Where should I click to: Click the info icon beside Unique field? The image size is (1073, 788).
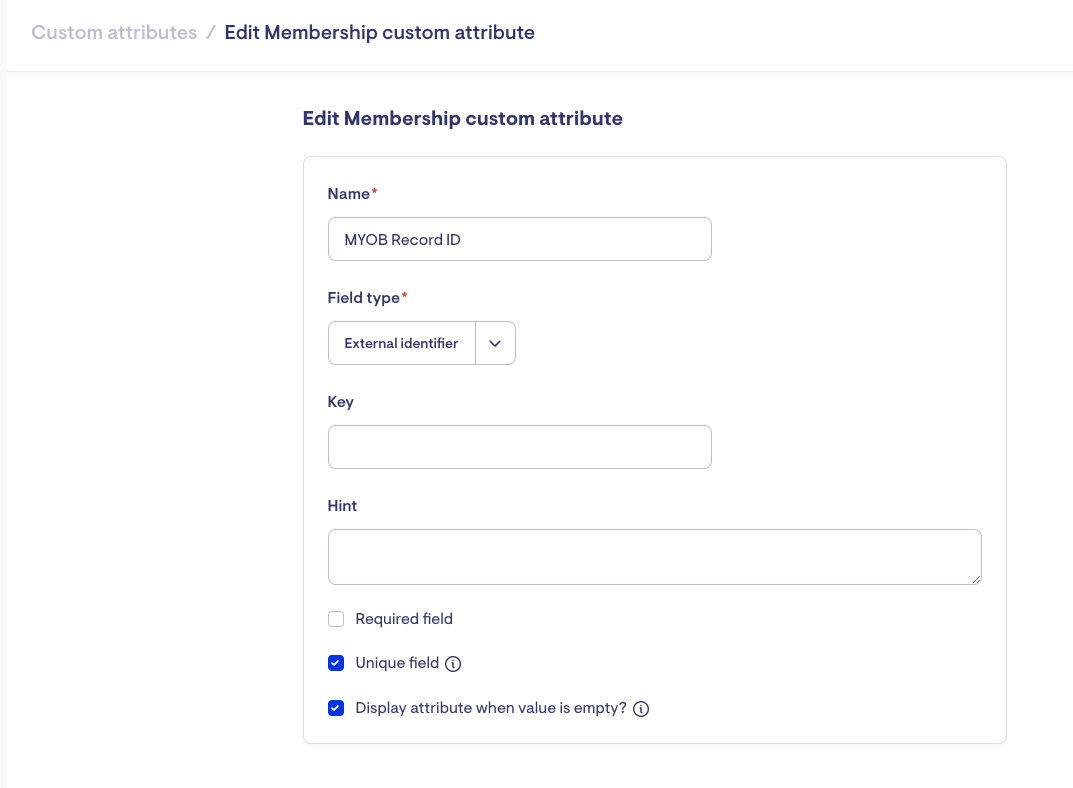[453, 664]
